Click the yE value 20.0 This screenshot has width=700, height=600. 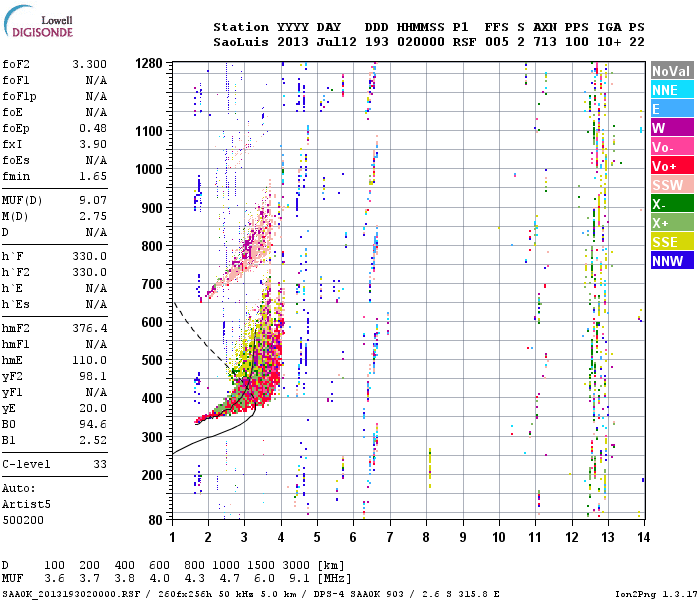93,408
